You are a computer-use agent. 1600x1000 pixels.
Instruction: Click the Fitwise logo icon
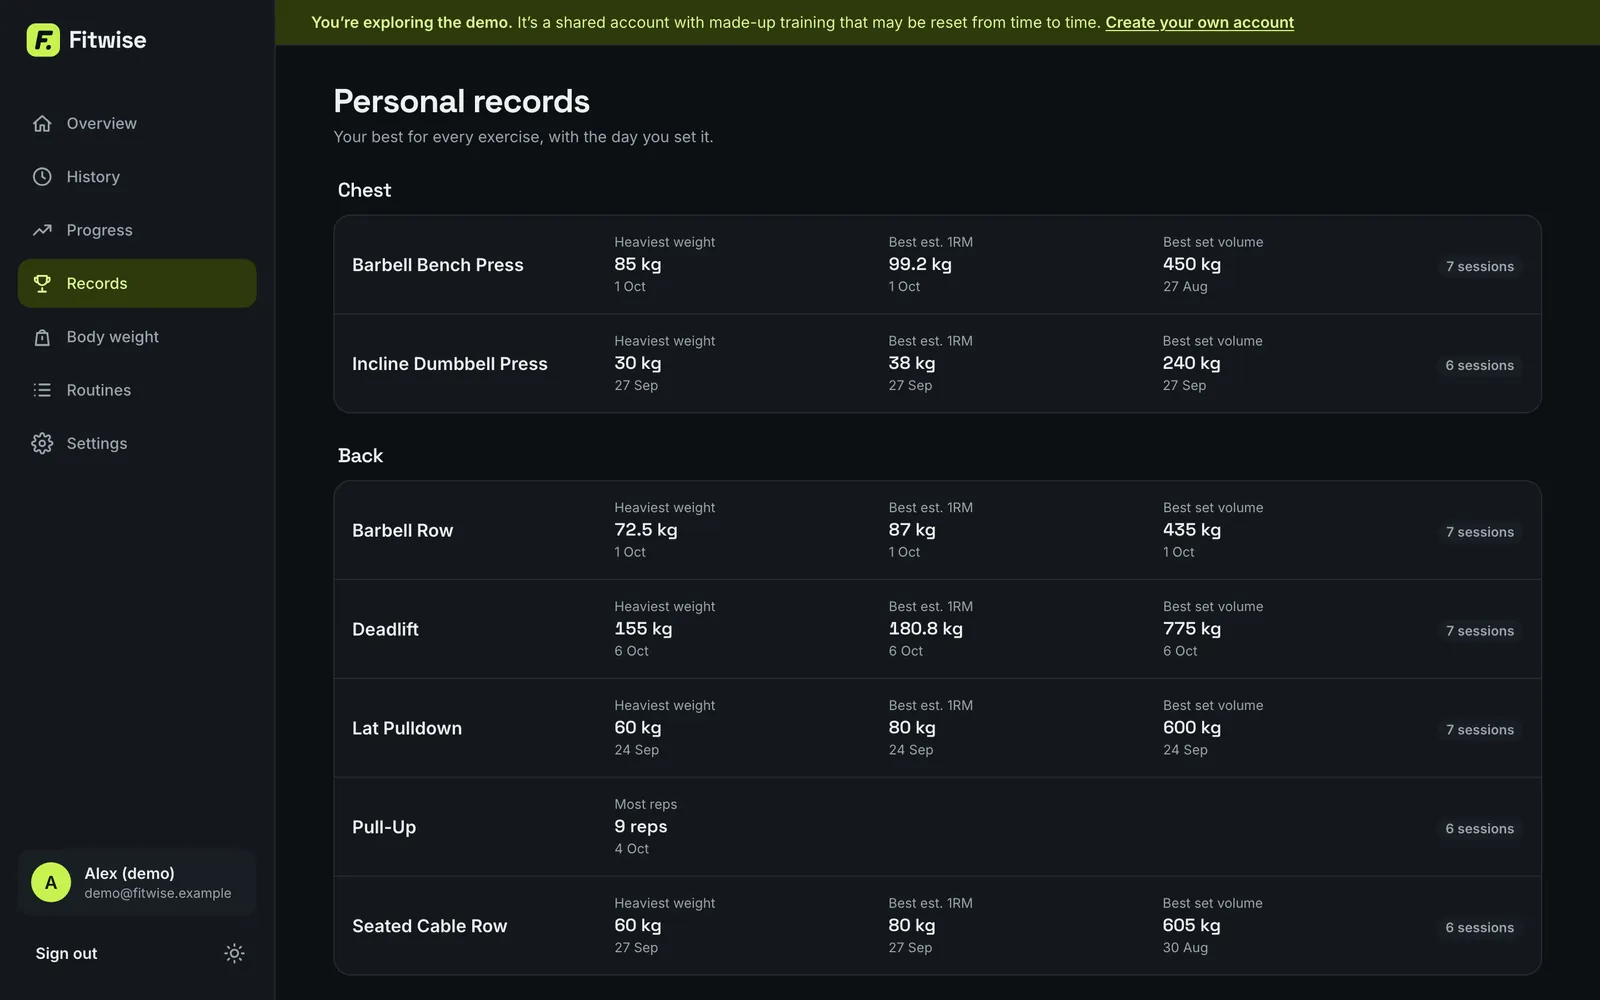(x=43, y=40)
